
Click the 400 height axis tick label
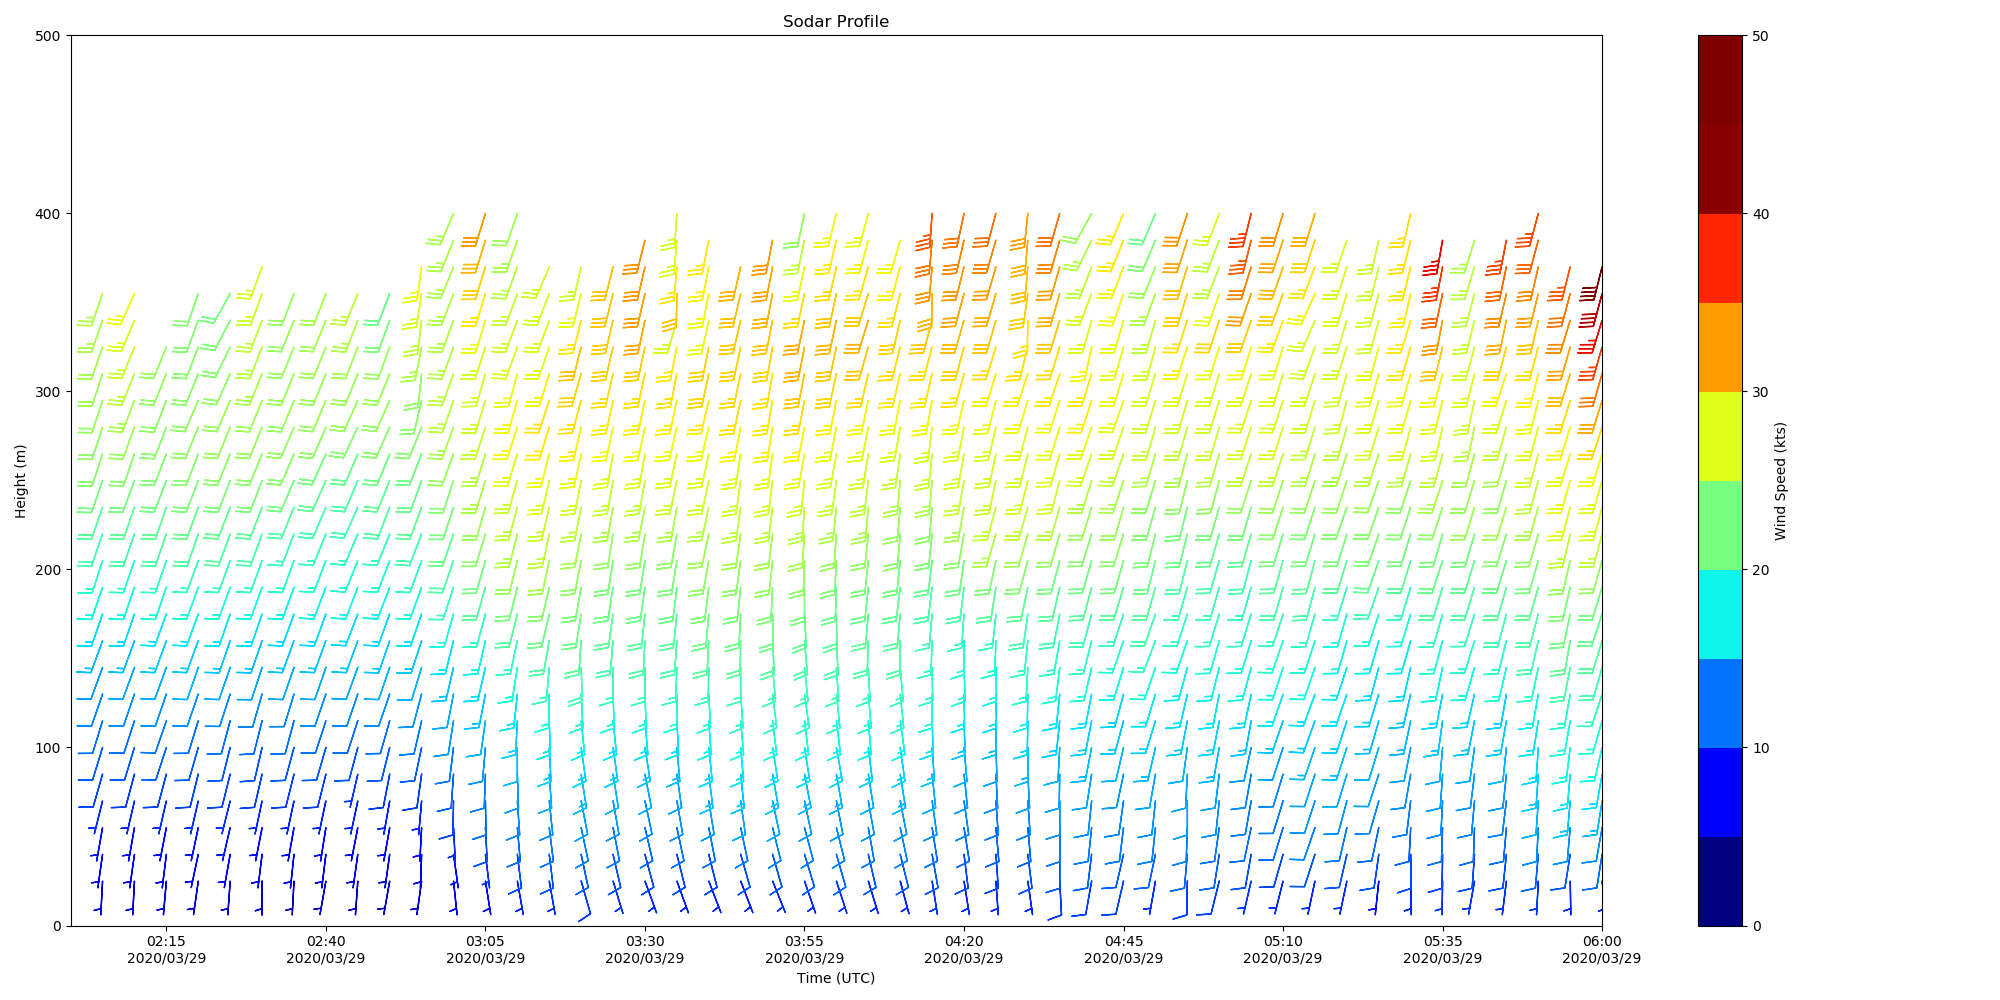click(49, 214)
